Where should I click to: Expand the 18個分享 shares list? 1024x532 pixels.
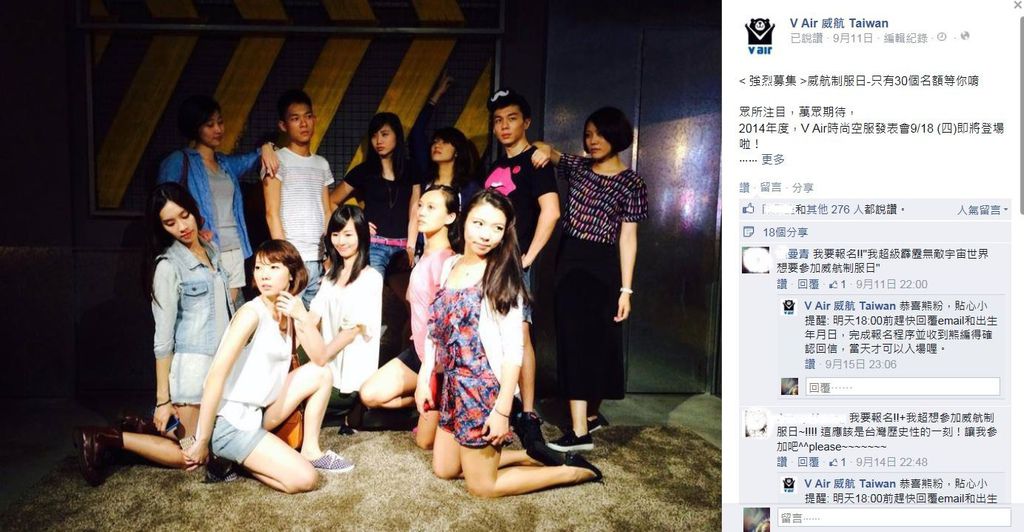785,232
